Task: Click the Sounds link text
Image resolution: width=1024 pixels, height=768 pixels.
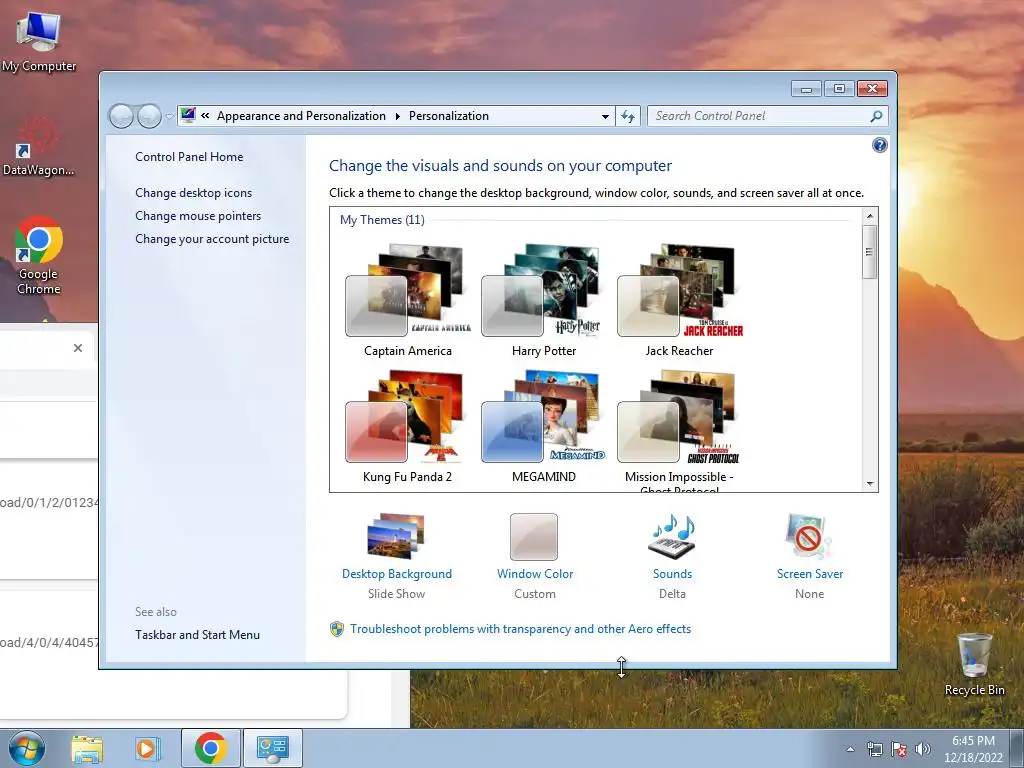Action: (x=672, y=573)
